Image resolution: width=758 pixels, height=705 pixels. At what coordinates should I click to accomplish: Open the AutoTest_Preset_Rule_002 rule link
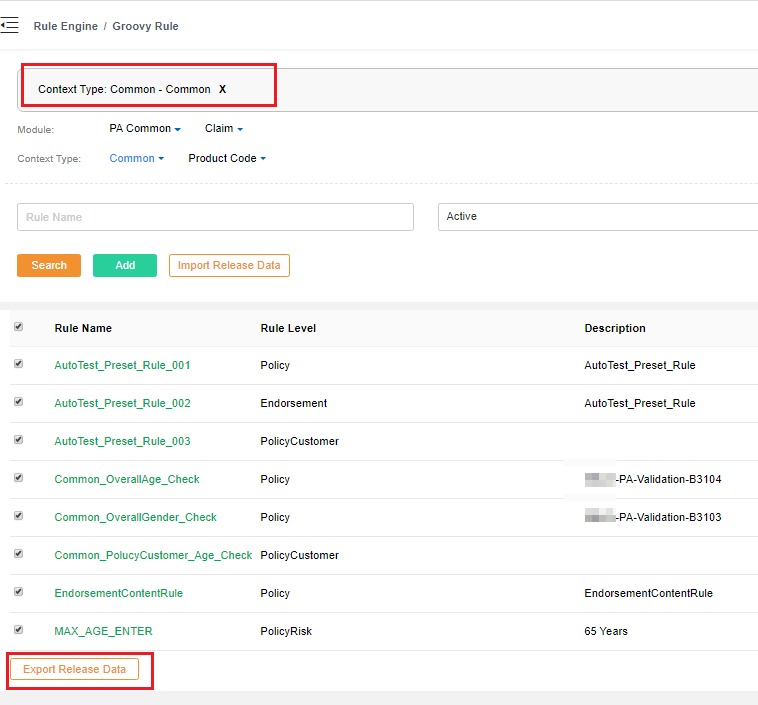coord(122,403)
